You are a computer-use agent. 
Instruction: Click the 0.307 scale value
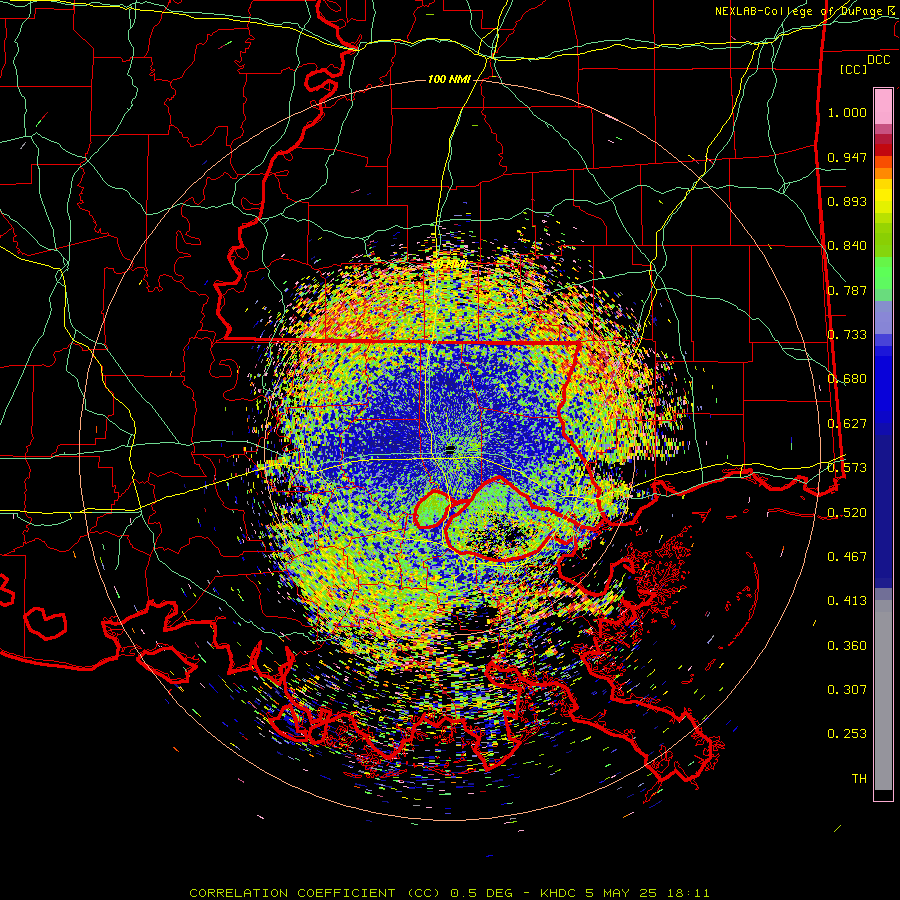tap(847, 690)
